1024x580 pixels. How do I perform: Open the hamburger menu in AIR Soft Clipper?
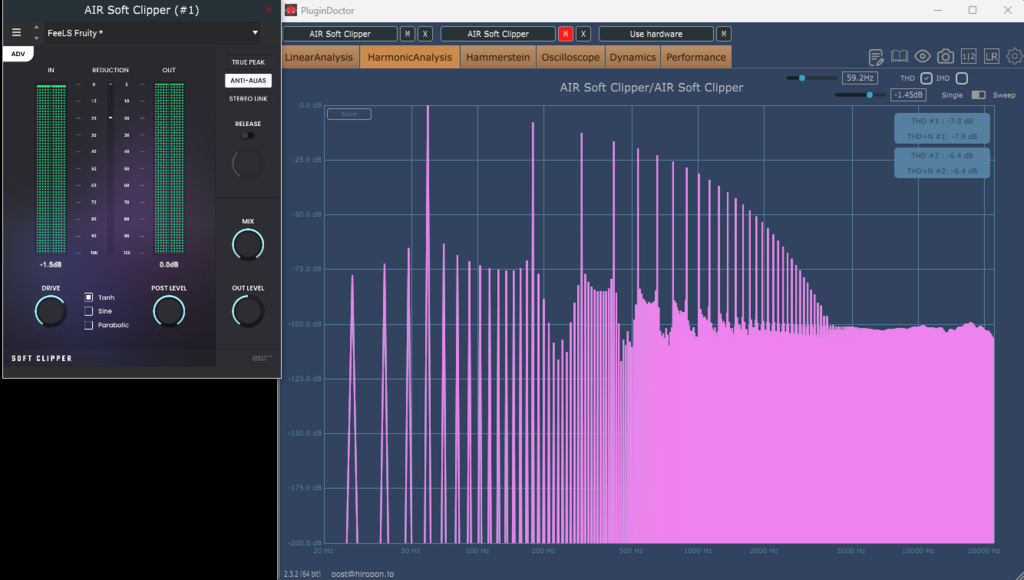pos(16,33)
